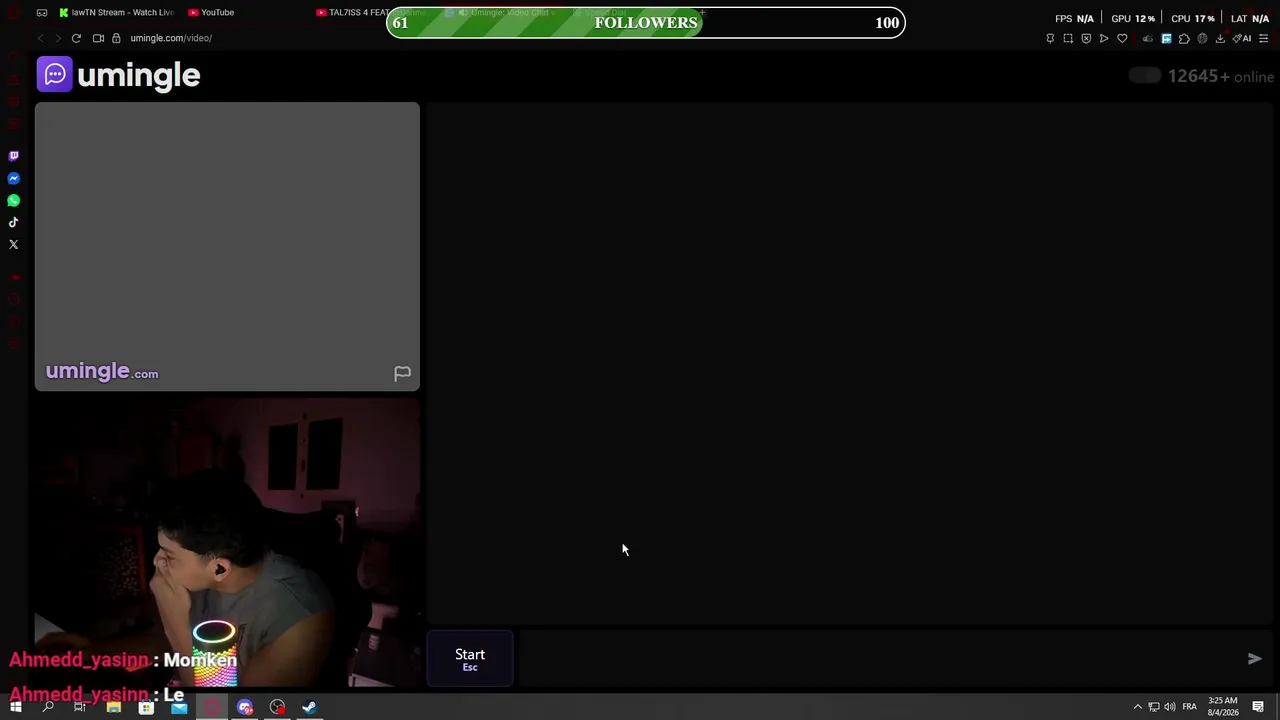Report stranger using the flag icon

point(402,373)
